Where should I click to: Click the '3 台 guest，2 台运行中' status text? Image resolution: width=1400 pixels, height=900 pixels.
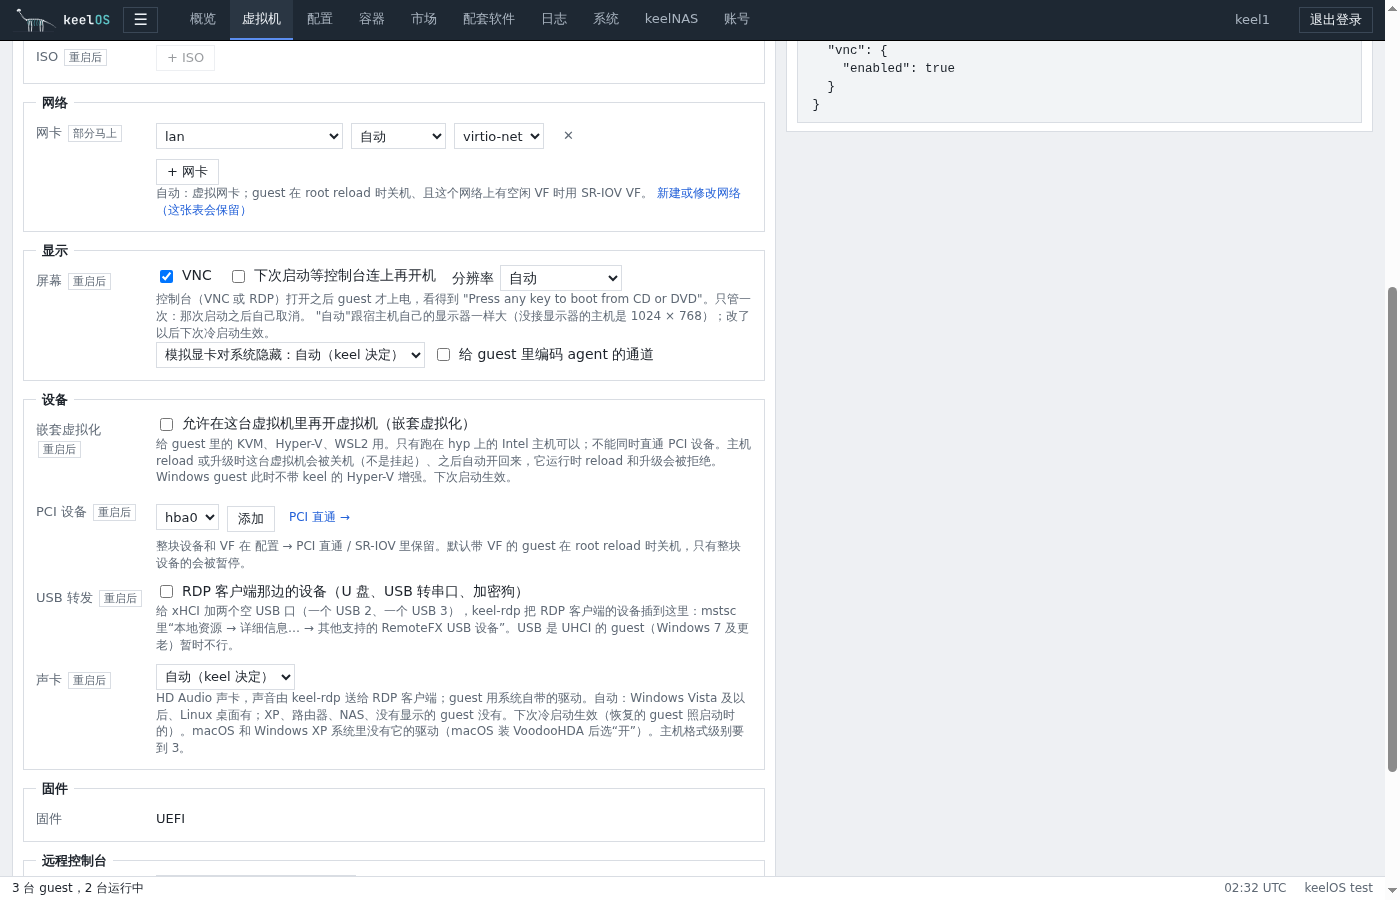(x=78, y=888)
